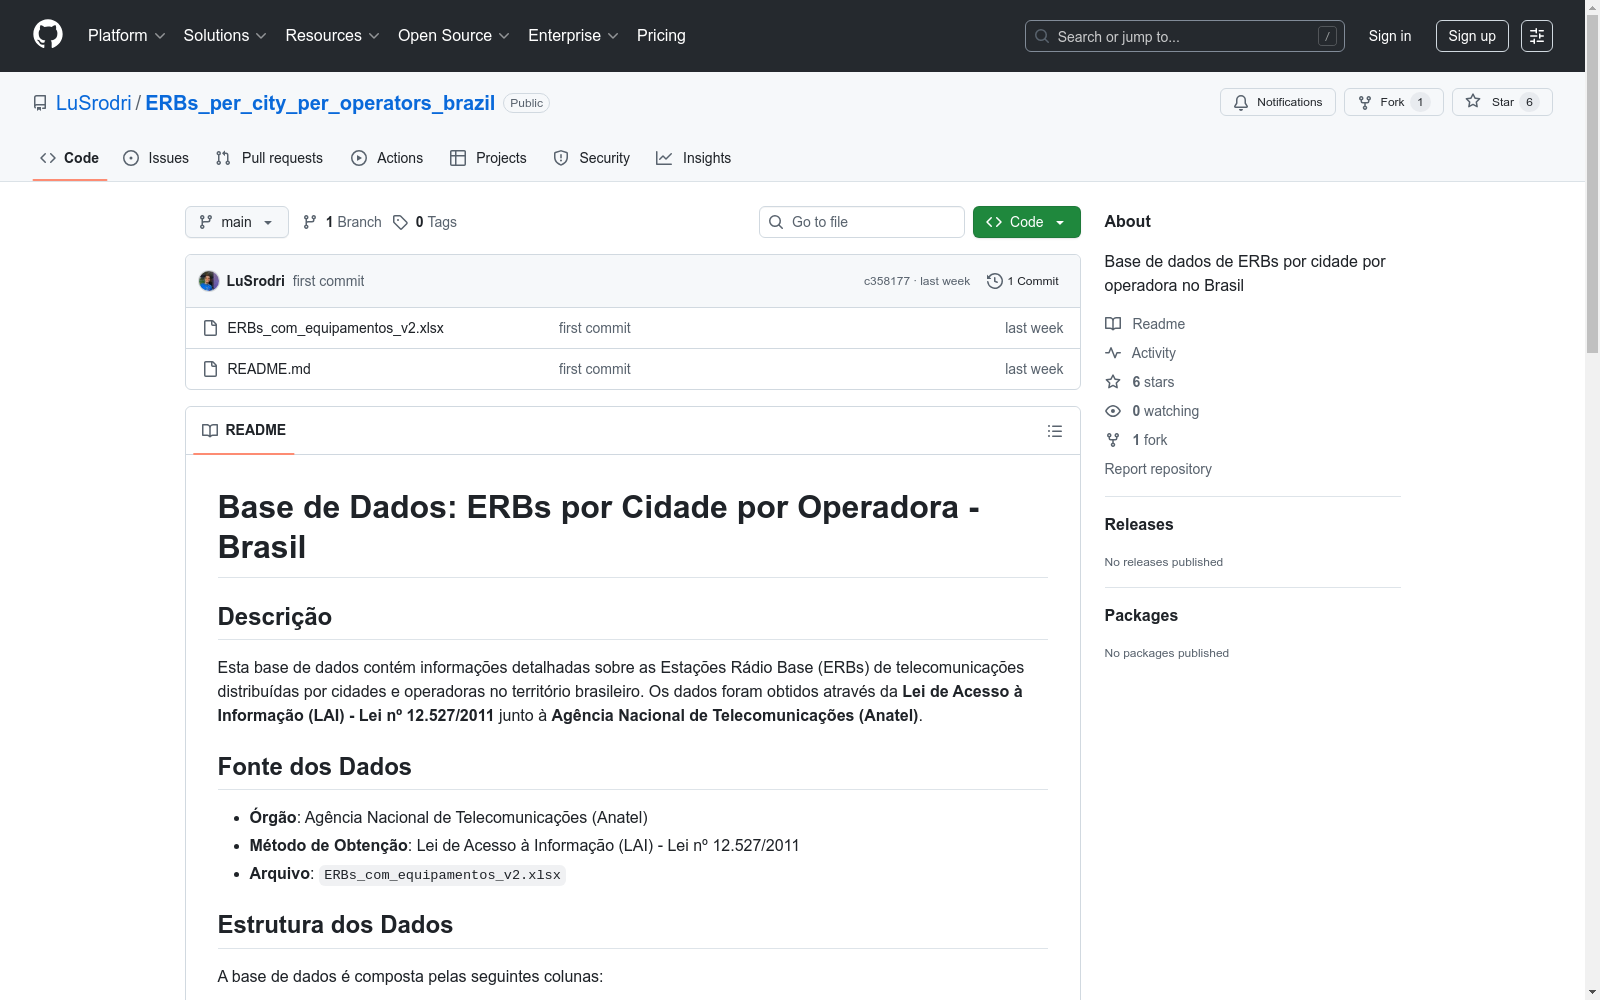Expand the Enterprise menu
The image size is (1600, 1000).
coord(573,35)
